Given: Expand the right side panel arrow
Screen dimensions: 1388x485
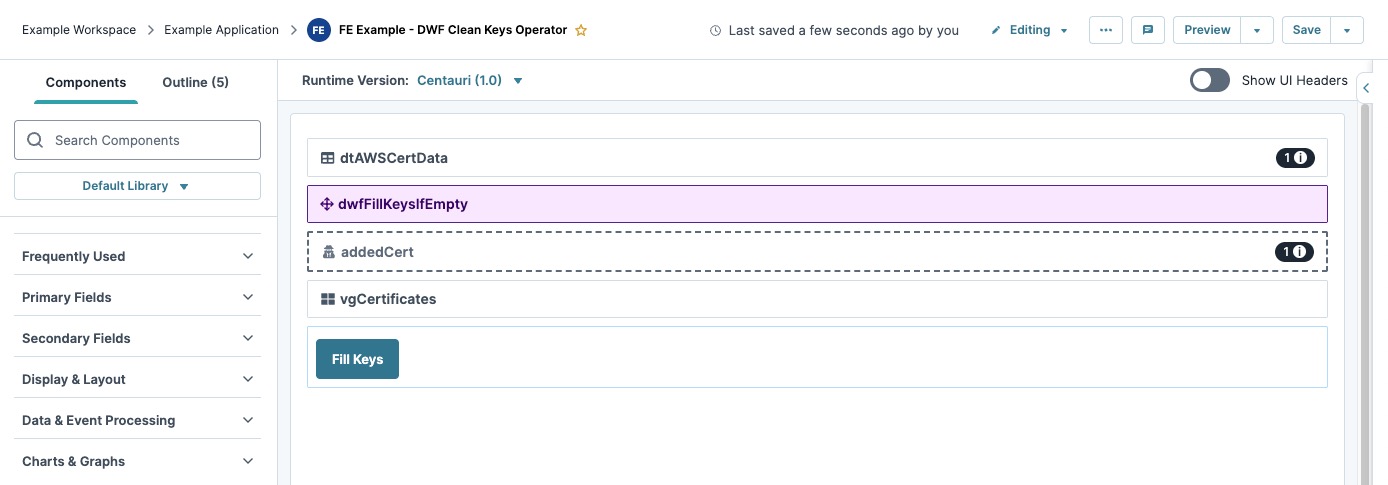Looking at the screenshot, I should point(1367,88).
